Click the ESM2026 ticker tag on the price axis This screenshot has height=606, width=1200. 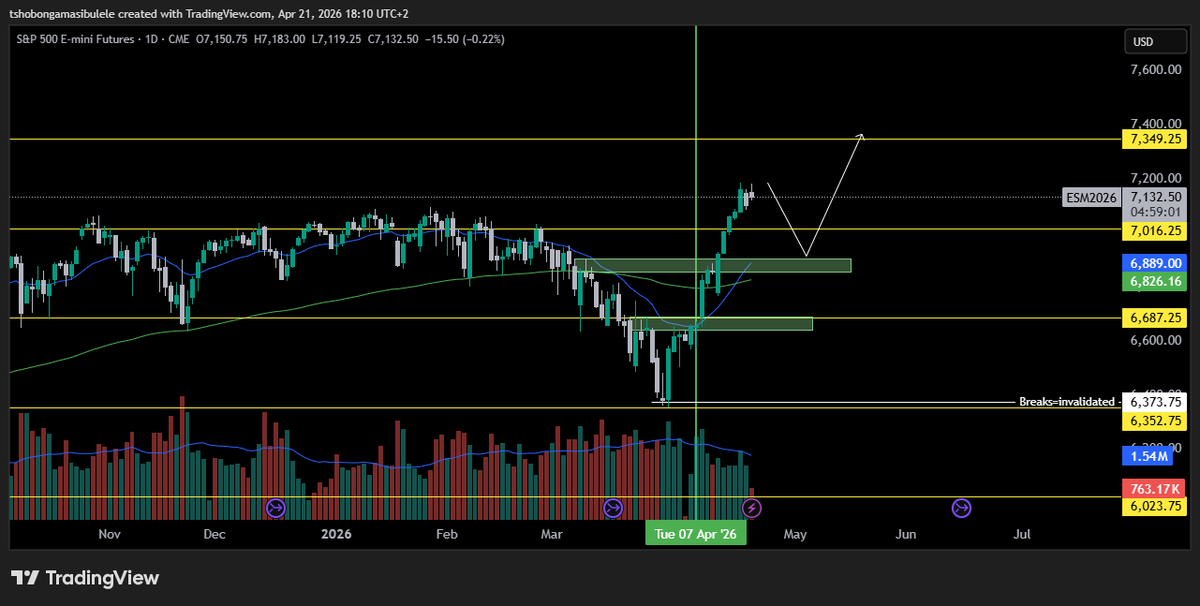1092,197
